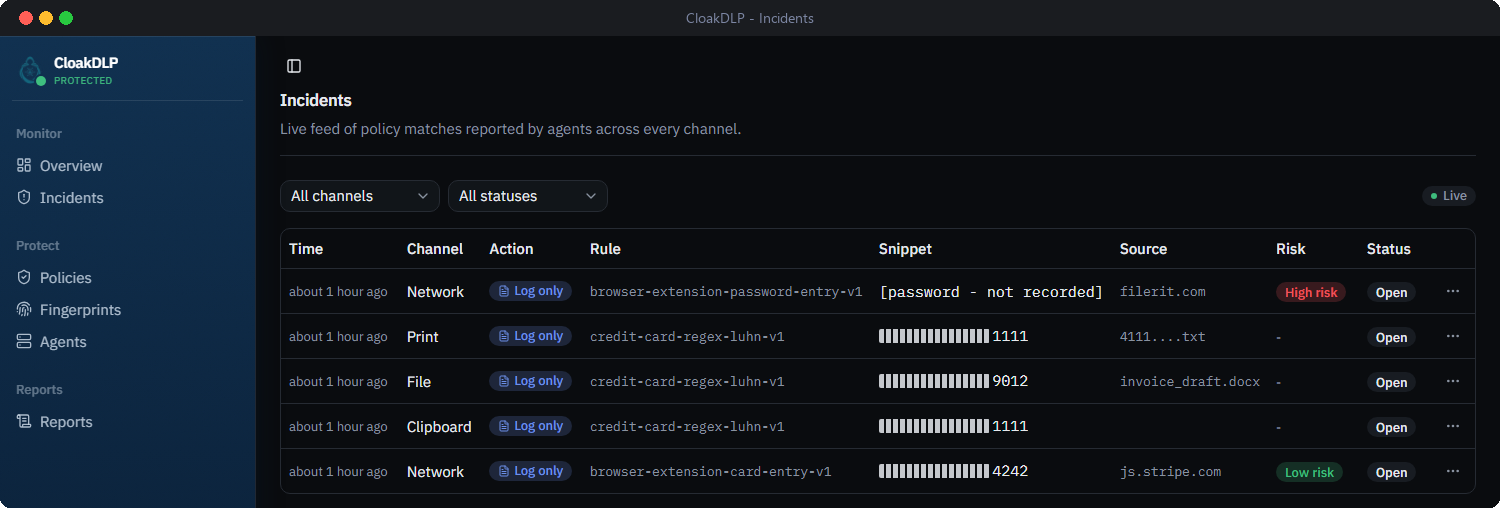Click the Incidents shield icon in sidebar

click(24, 198)
